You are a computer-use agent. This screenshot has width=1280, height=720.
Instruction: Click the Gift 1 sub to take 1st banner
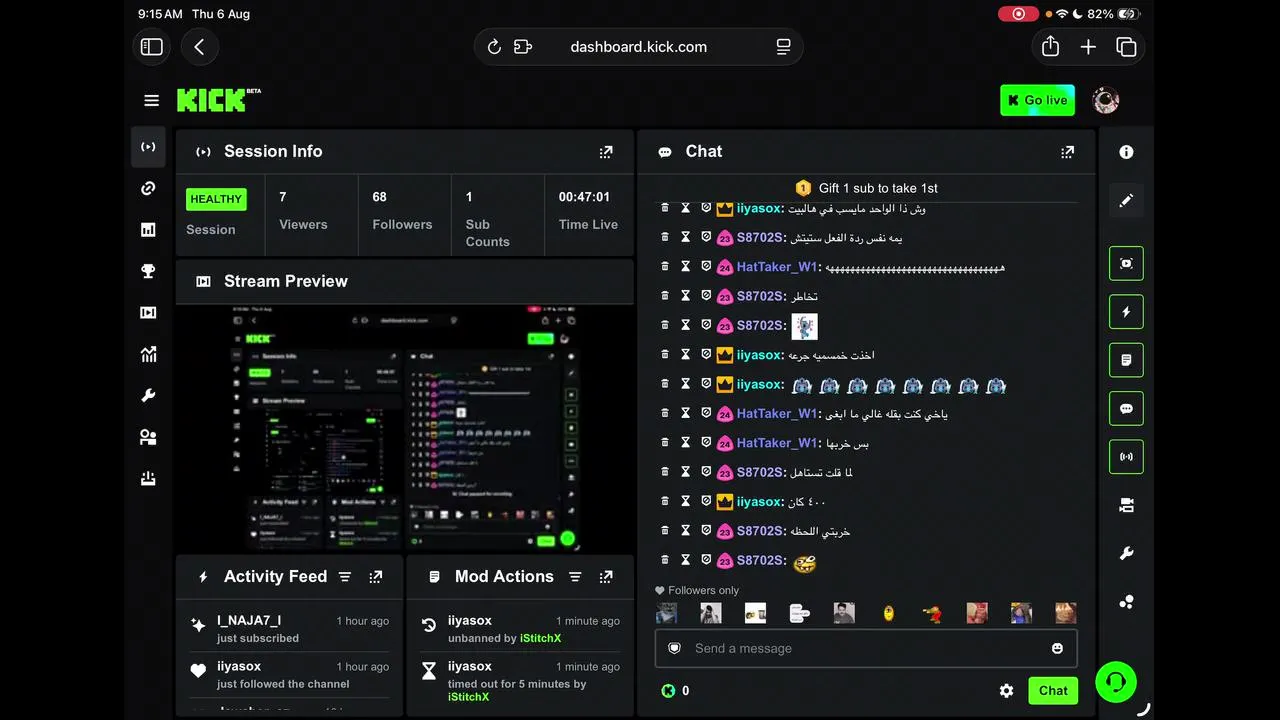tap(867, 188)
